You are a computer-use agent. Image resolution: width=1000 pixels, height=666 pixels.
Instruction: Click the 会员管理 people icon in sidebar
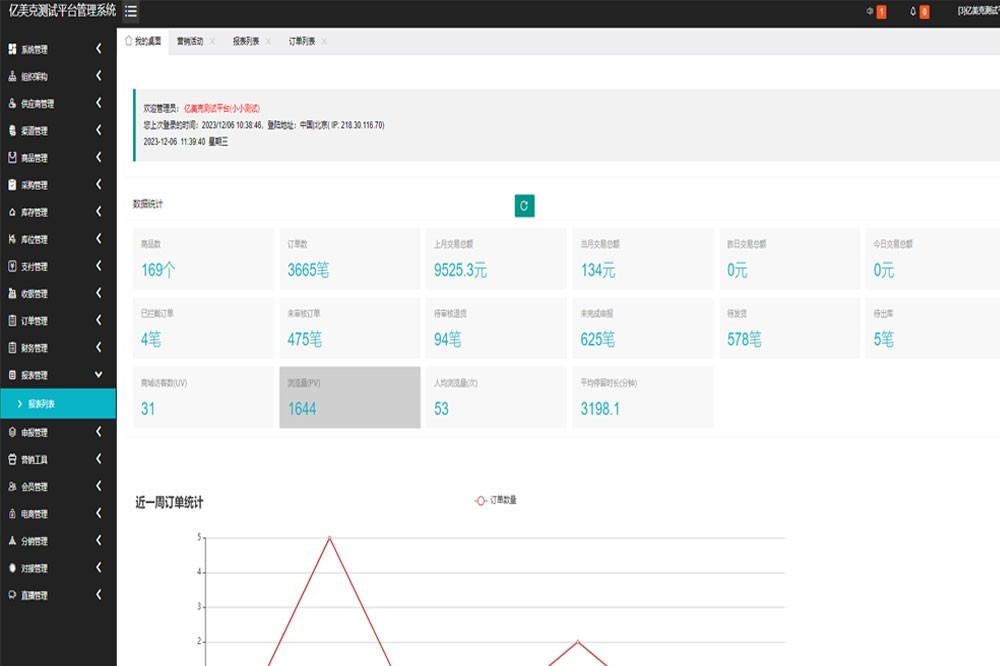[12, 487]
